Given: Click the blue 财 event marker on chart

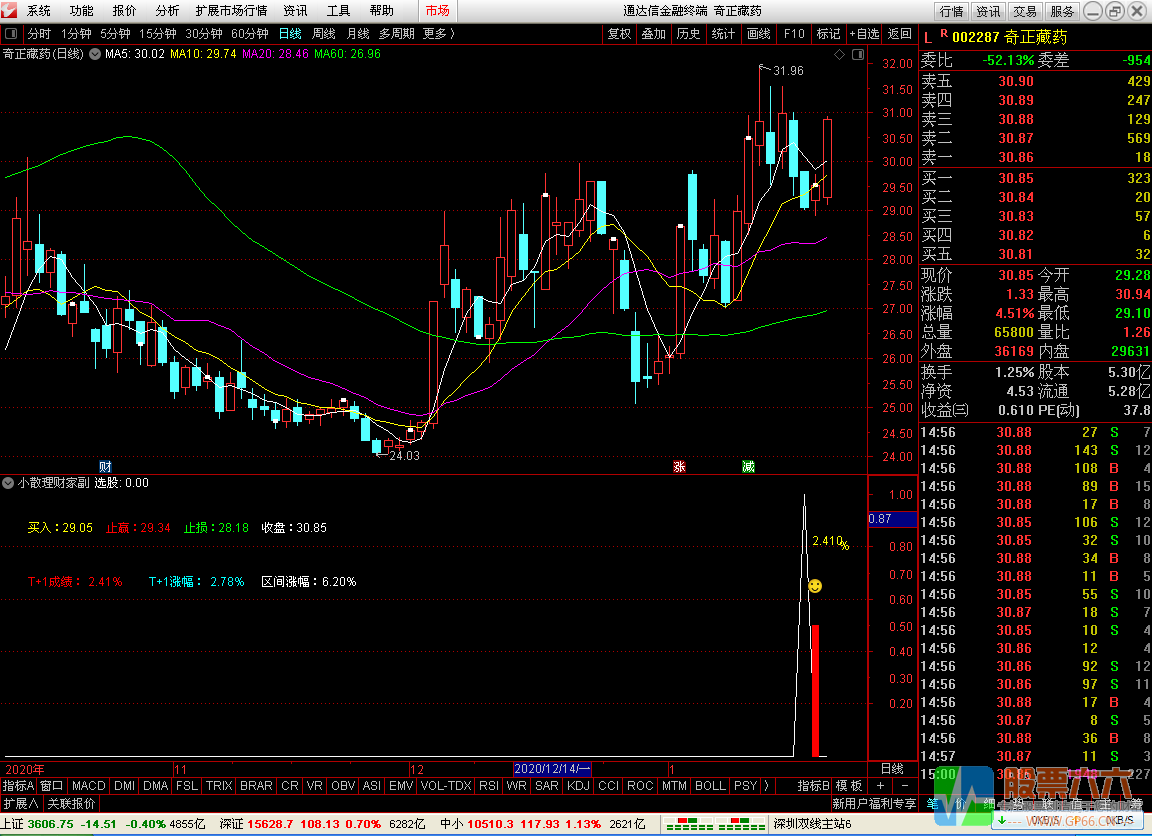Looking at the screenshot, I should [x=105, y=467].
